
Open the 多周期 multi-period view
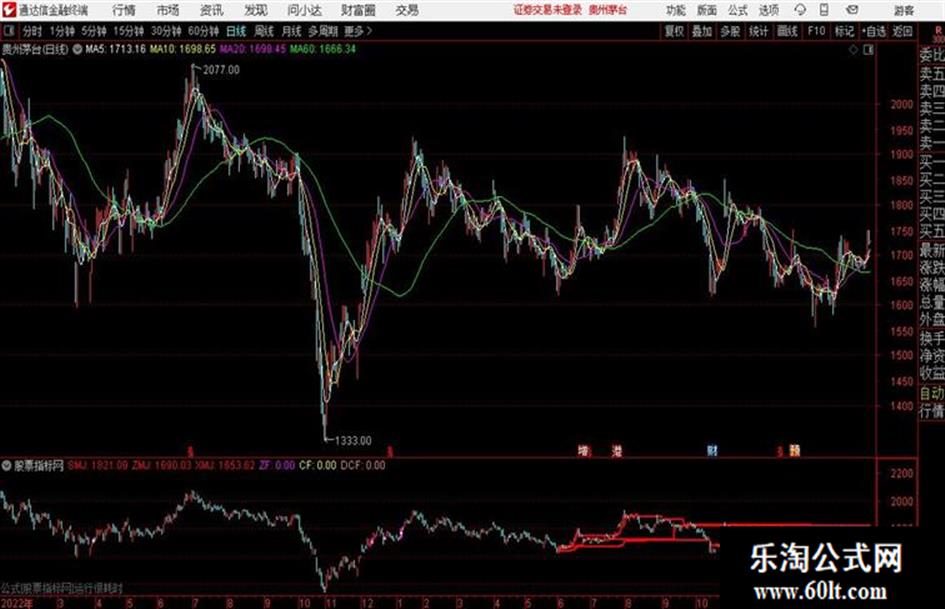click(x=323, y=31)
